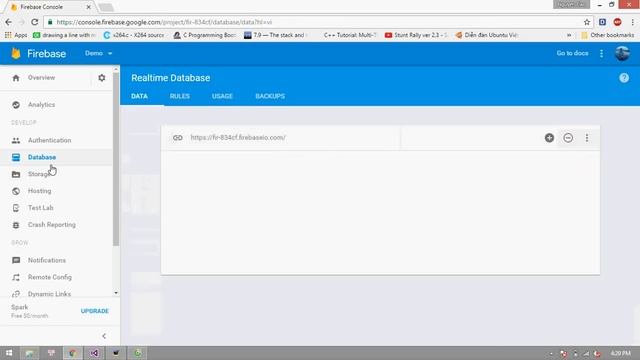
Task: Switch to the USAGE tab
Action: tap(222, 96)
